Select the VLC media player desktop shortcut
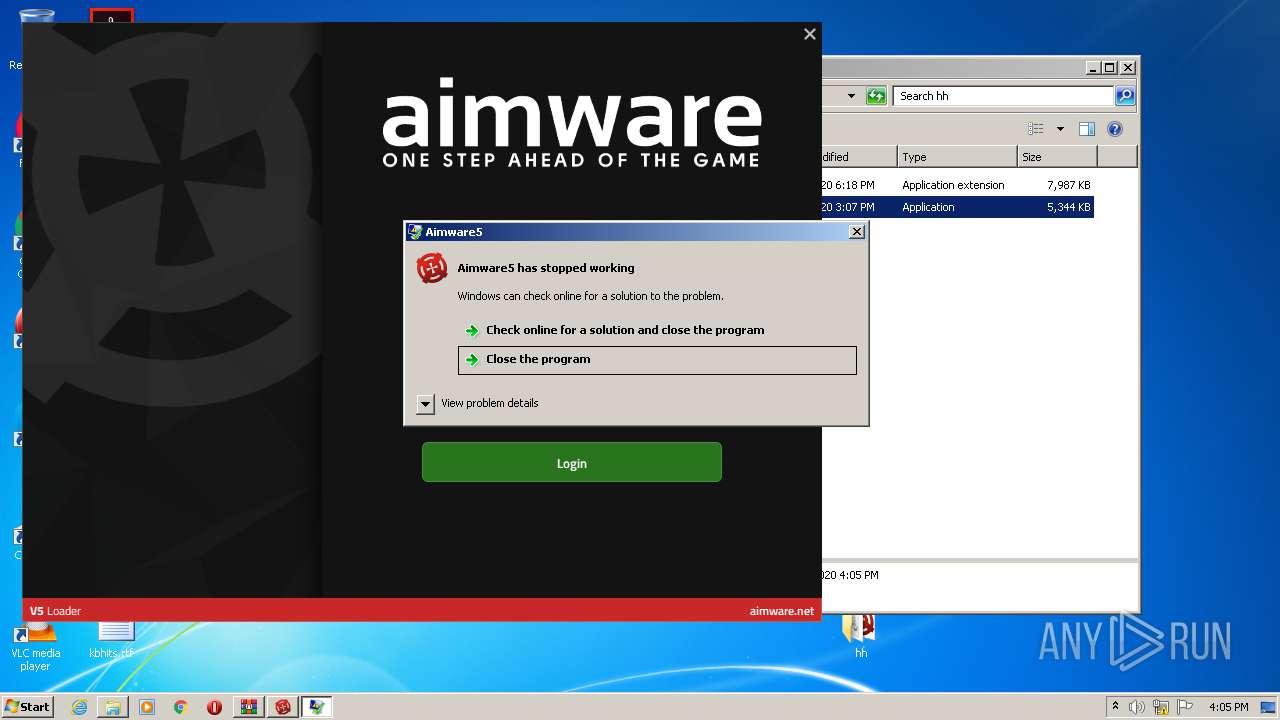 35,648
